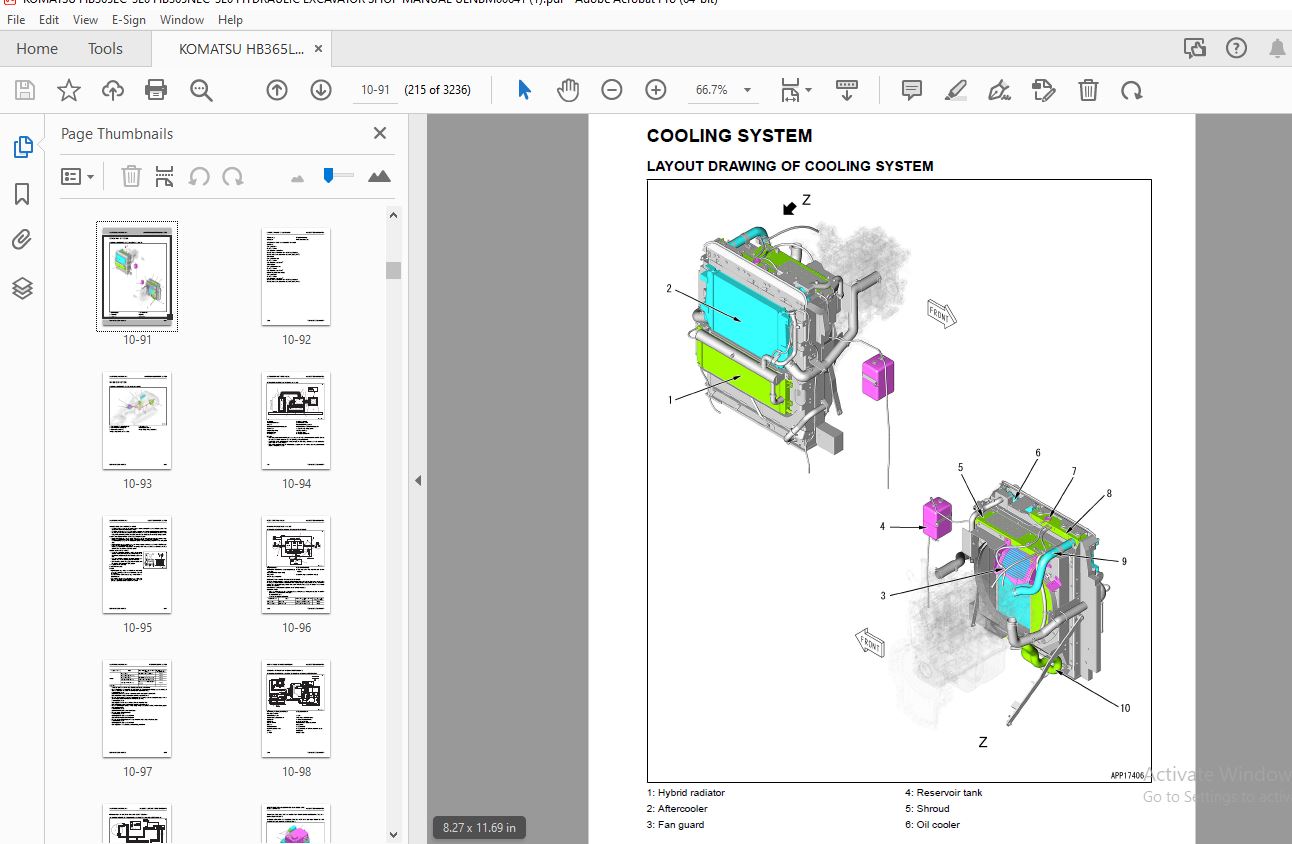This screenshot has width=1292, height=844.
Task: Click the "1: Hybrid radiator" legend text
Action: tap(686, 793)
